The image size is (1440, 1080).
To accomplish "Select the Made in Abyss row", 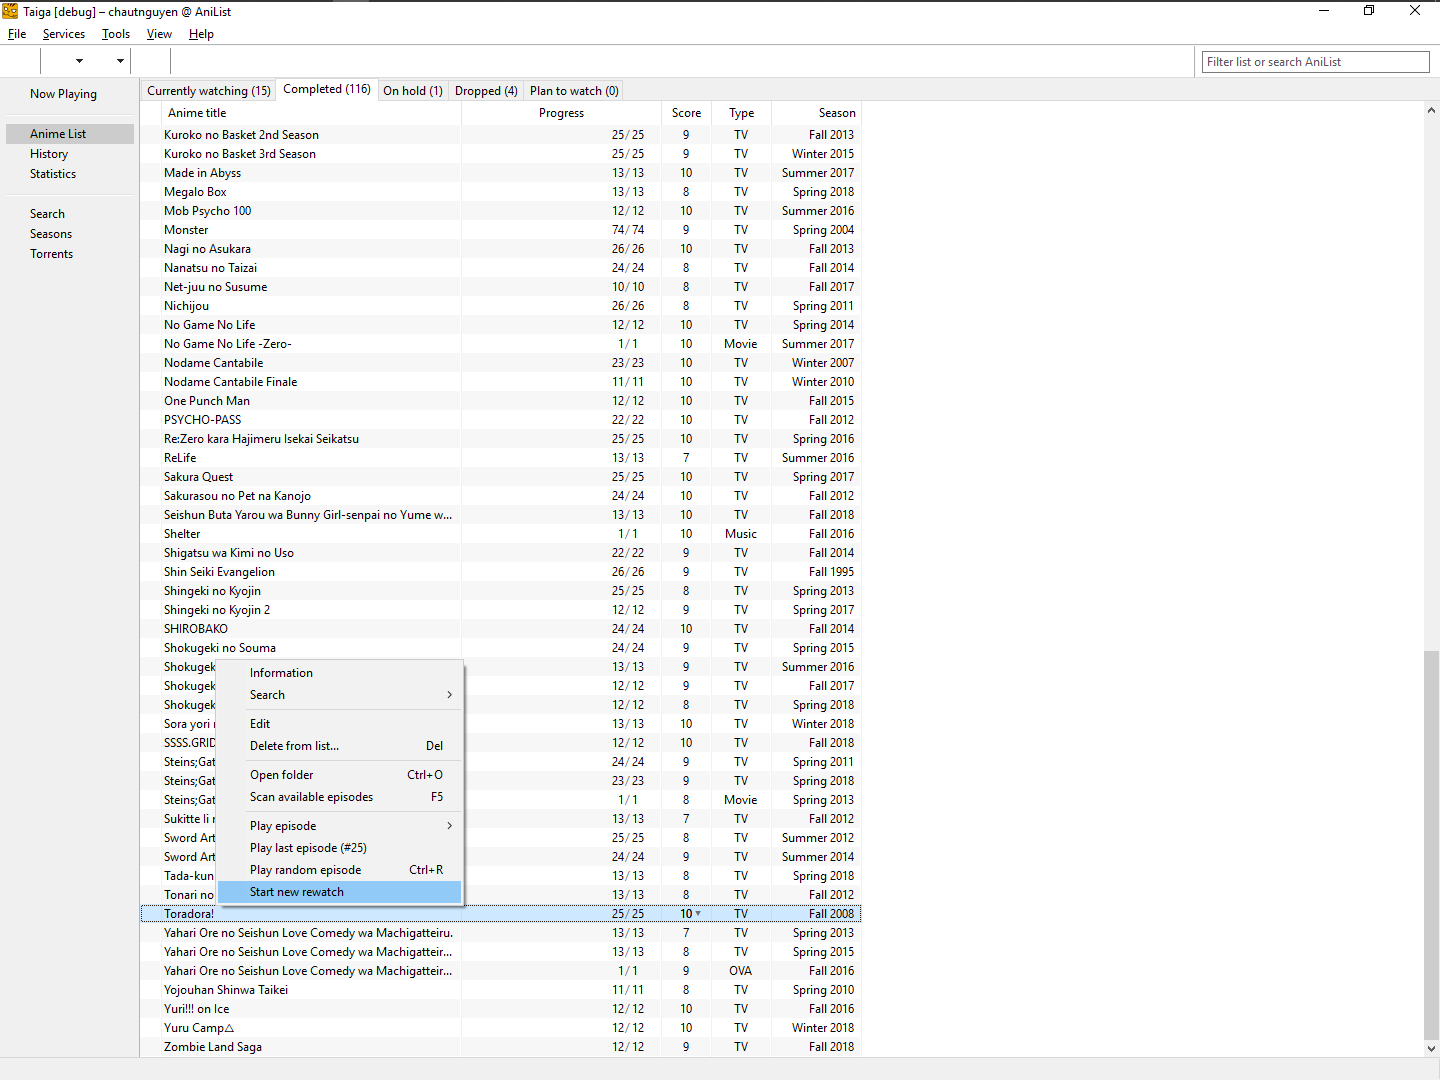I will point(500,173).
